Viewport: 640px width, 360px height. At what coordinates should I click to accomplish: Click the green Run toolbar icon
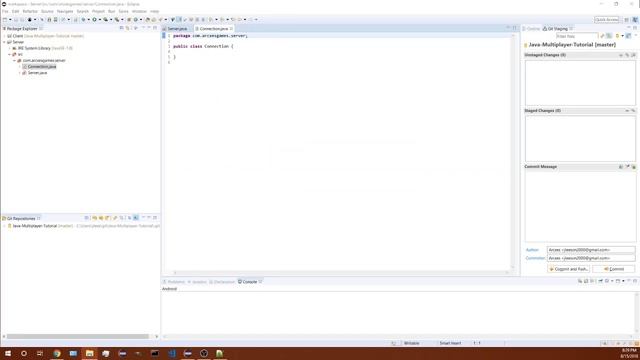coord(94,20)
